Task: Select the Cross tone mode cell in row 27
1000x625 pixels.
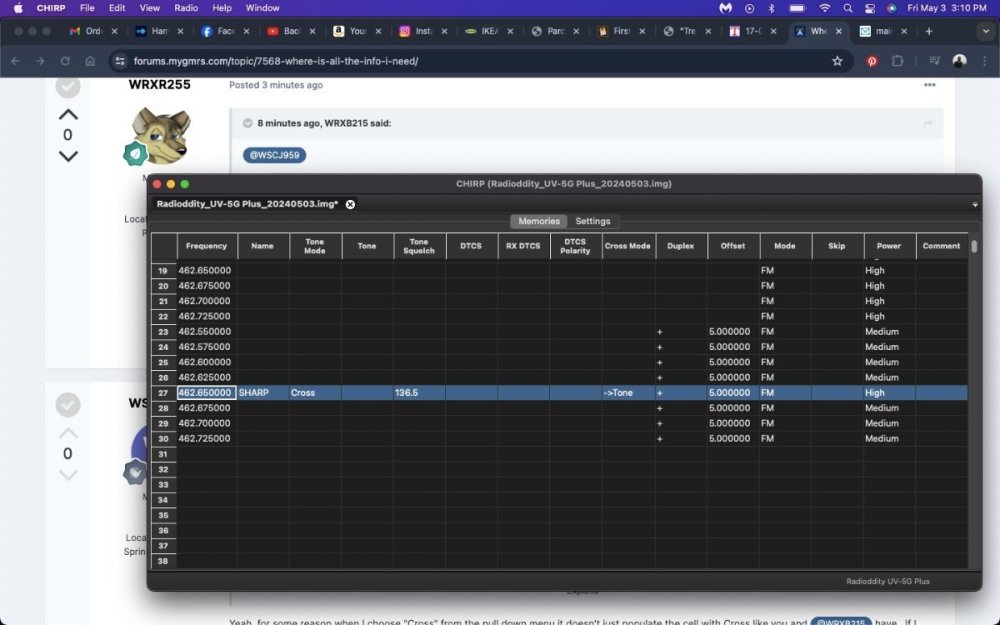Action: pos(315,393)
